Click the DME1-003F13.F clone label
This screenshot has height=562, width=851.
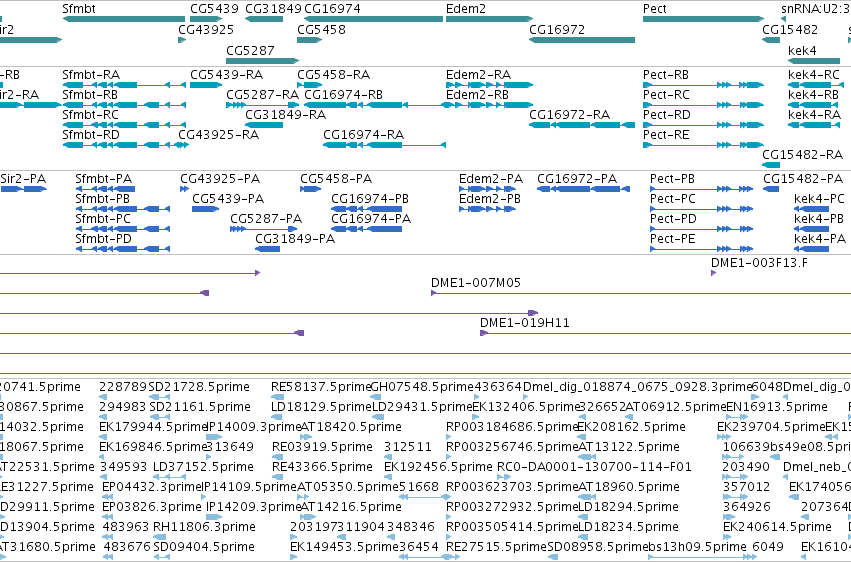(x=759, y=263)
